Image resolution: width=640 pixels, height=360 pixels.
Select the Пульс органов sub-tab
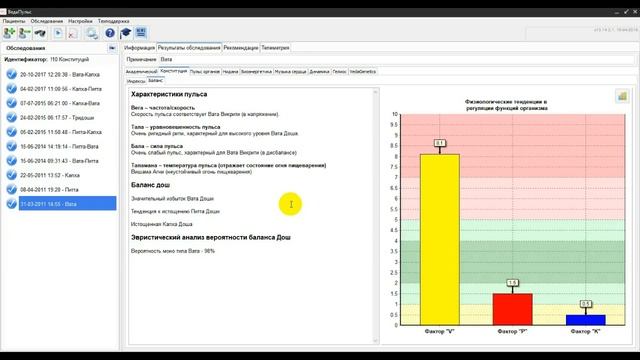click(205, 72)
